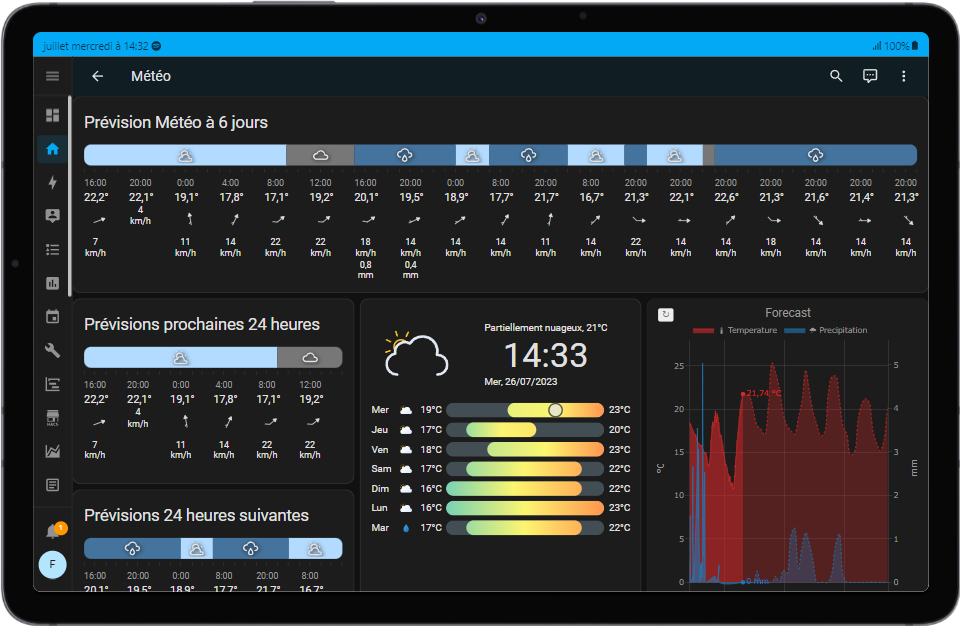The image size is (960, 626).
Task: Click 0,8 mm precipitation value in 6-day forecast
Action: point(366,270)
